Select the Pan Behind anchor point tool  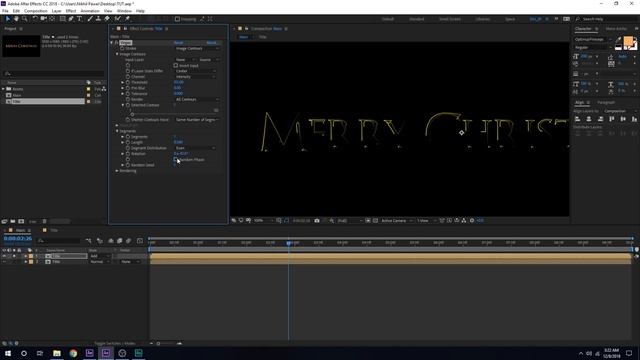[x=52, y=19]
